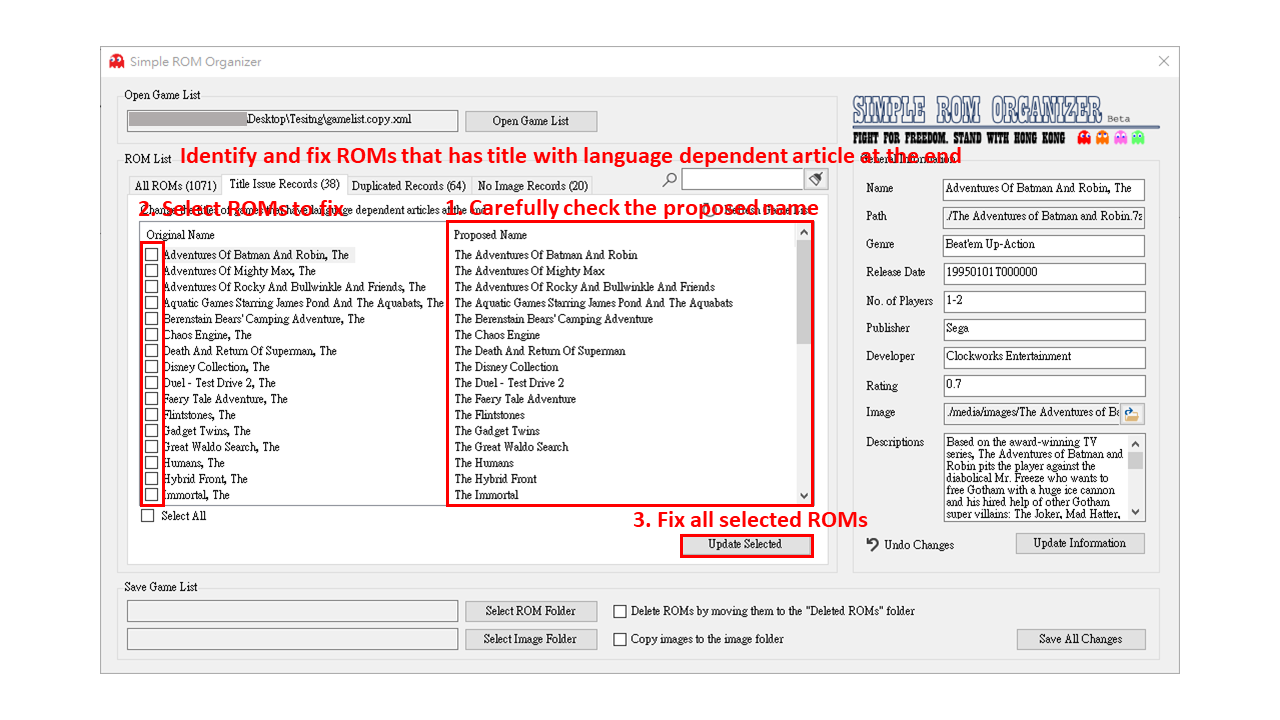Select row "Great Waldo Search, The"
This screenshot has height=720, width=1280.
click(221, 447)
